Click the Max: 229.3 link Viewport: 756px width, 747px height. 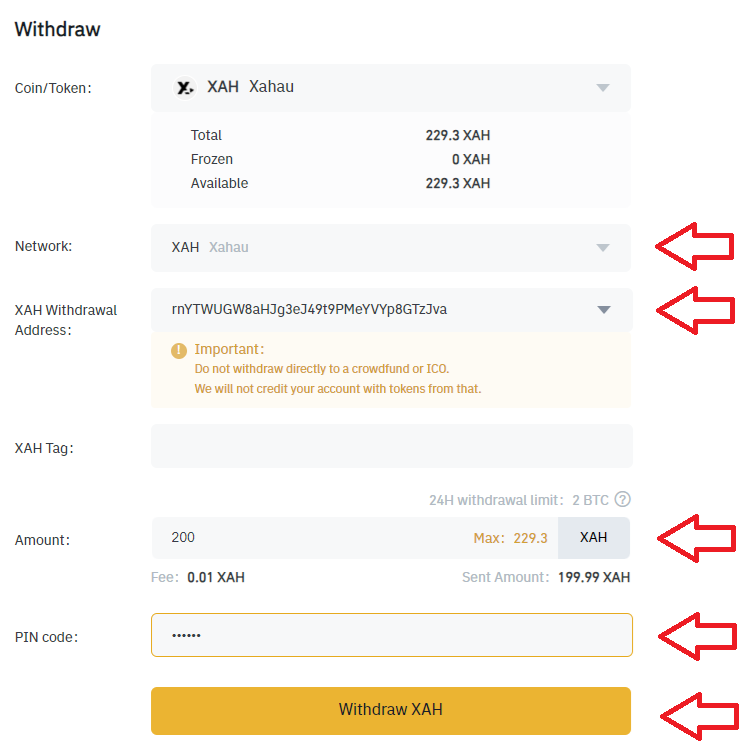point(510,538)
